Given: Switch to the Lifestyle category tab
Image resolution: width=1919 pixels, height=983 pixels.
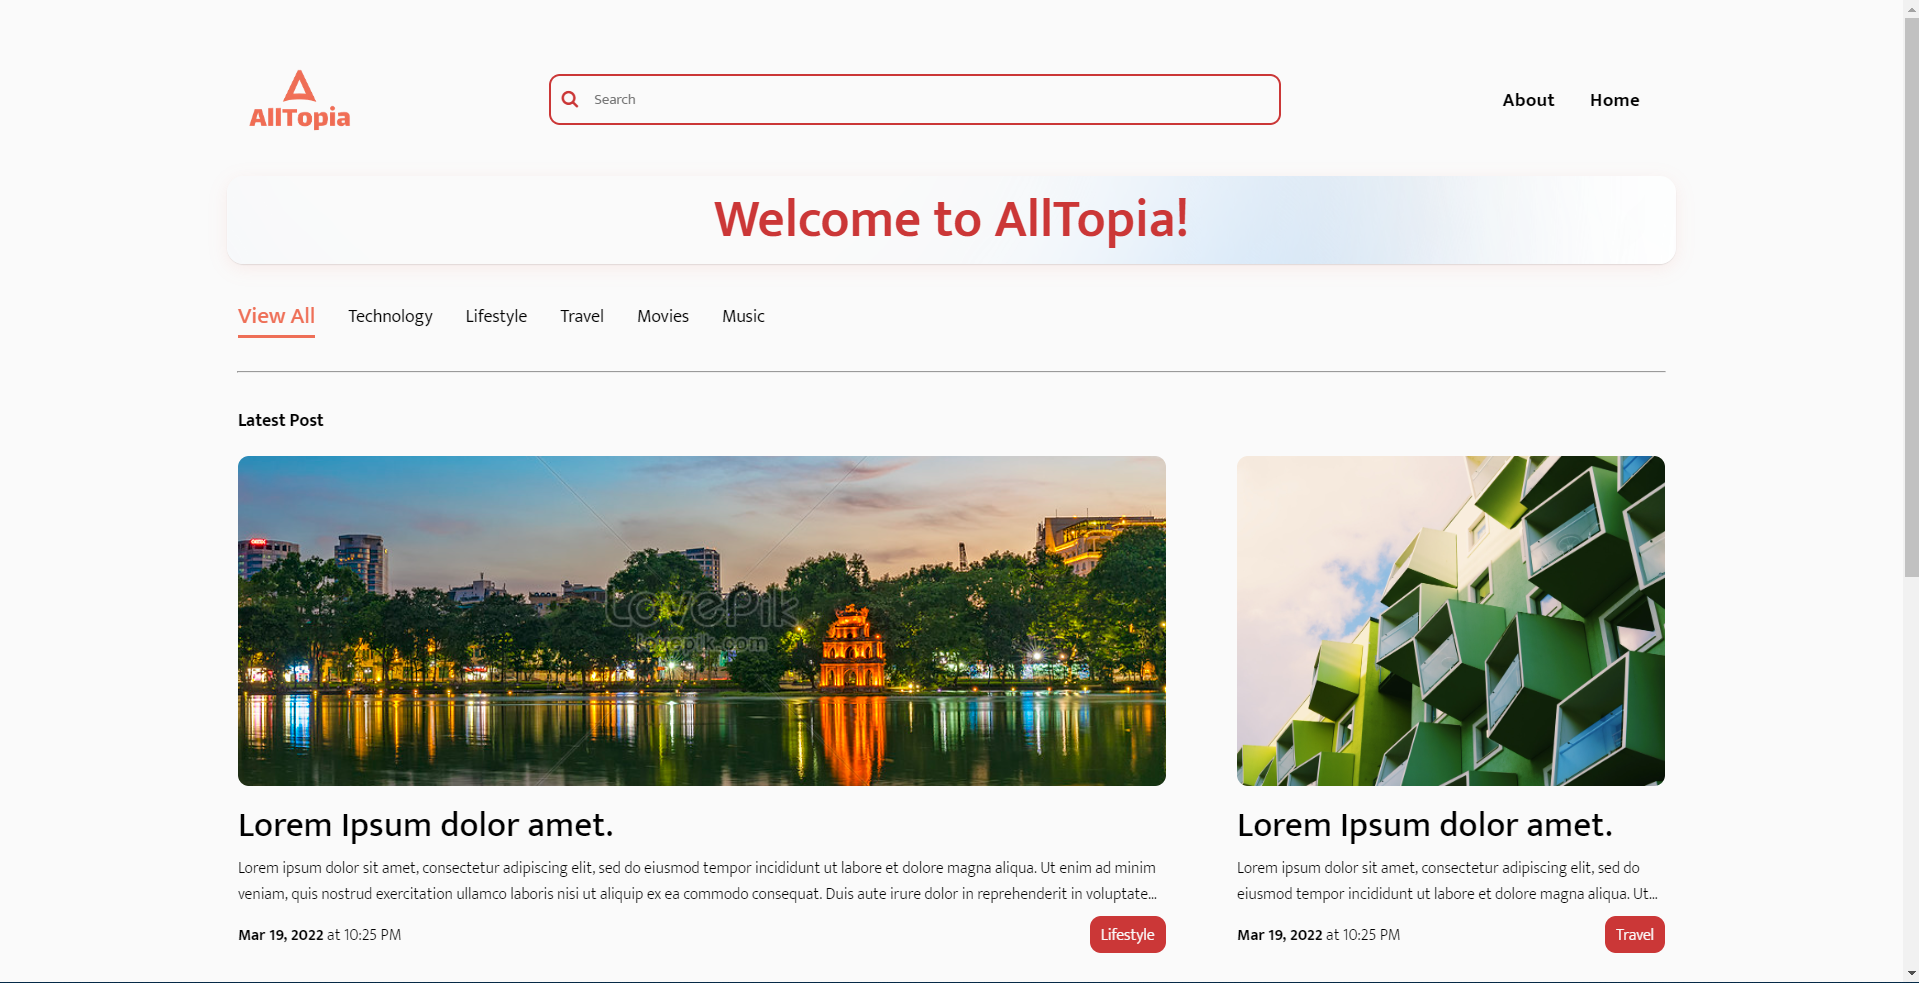Looking at the screenshot, I should (x=496, y=316).
